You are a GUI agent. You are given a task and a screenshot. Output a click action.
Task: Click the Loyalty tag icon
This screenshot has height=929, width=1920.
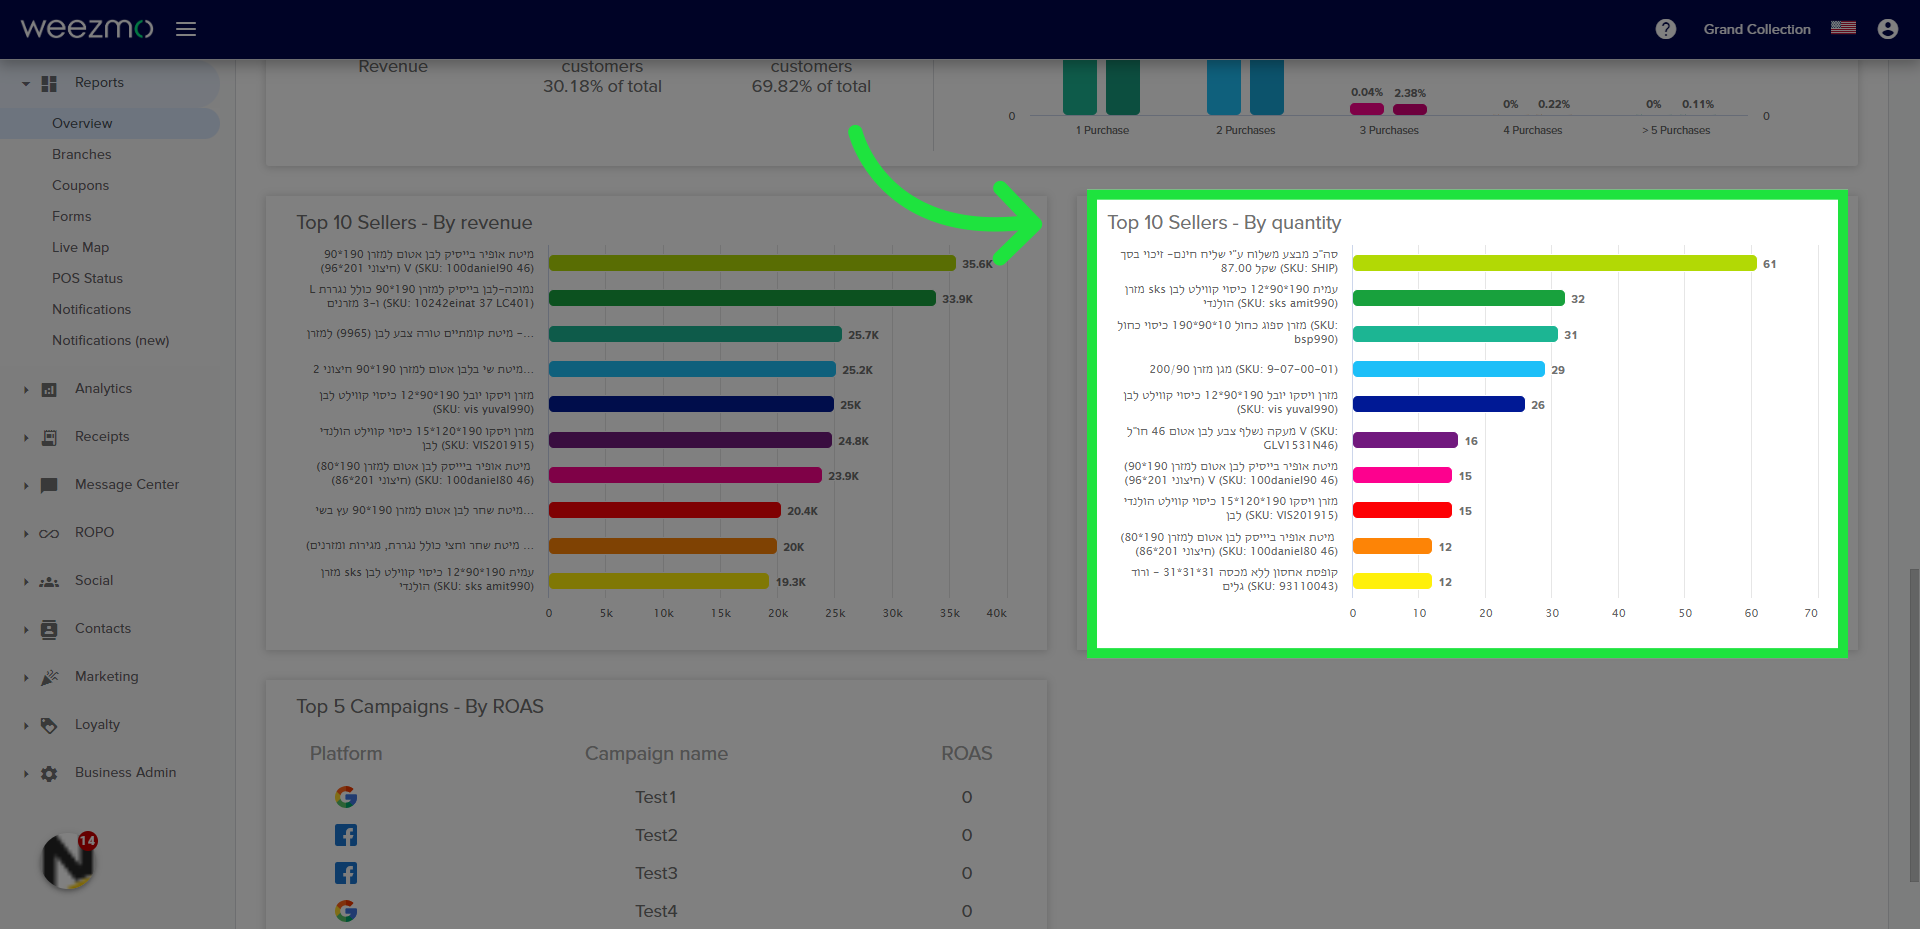pyautogui.click(x=49, y=725)
